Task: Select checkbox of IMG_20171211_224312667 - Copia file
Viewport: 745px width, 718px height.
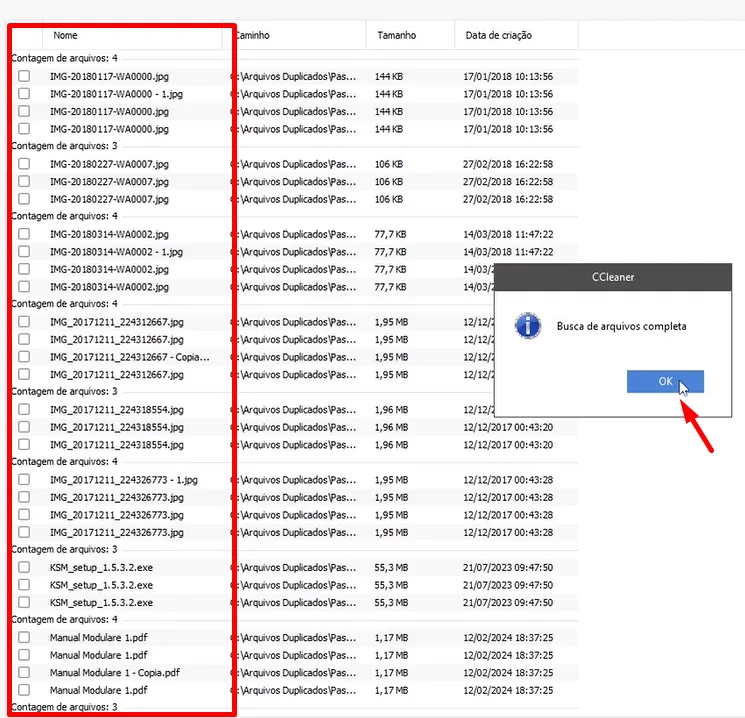Action: 24,357
